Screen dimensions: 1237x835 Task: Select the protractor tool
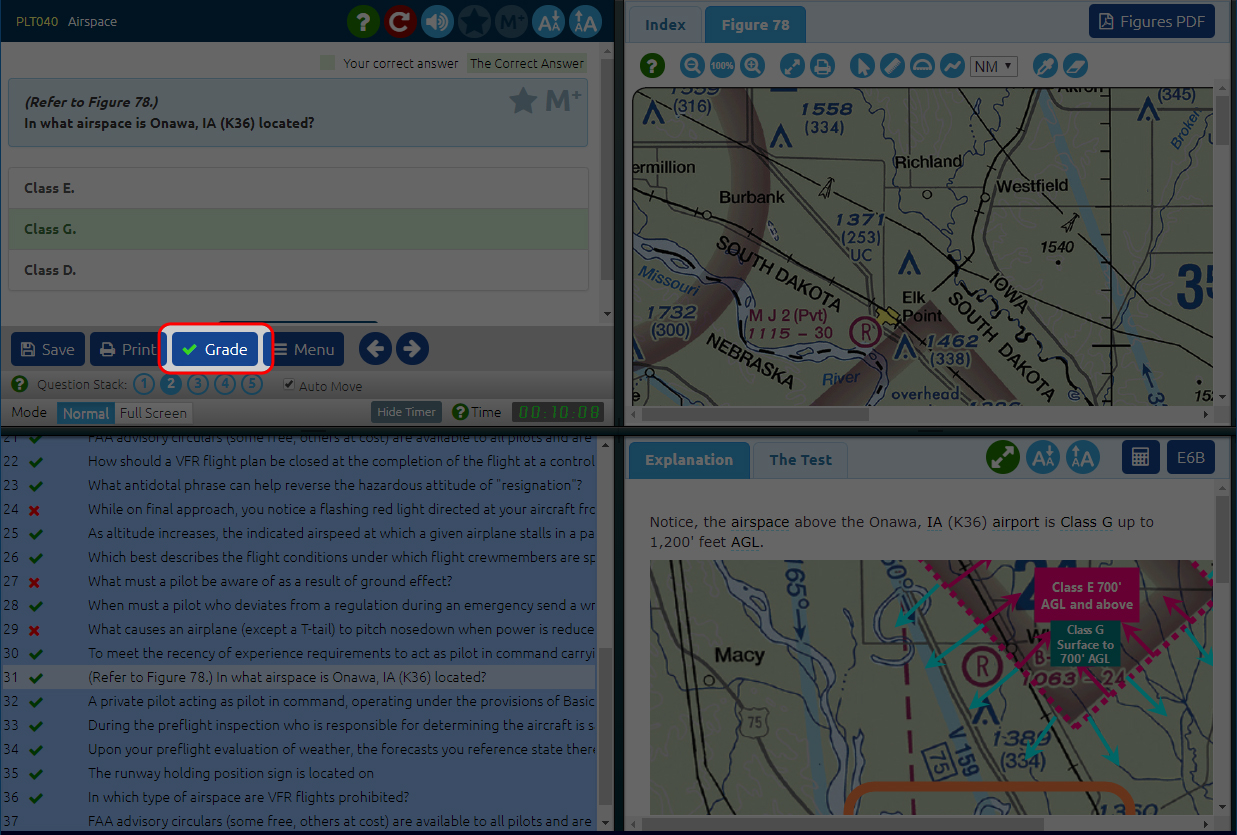point(923,66)
